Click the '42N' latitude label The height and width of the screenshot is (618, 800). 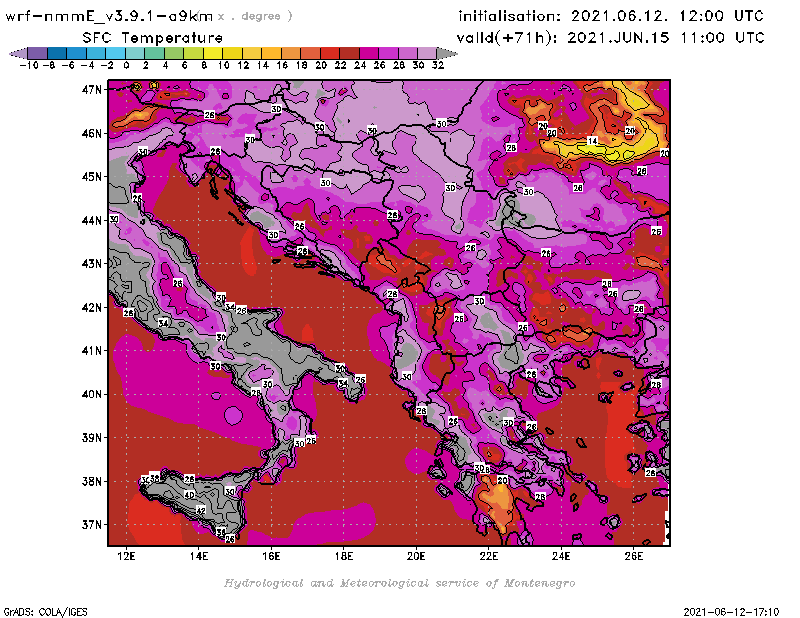click(x=92, y=307)
